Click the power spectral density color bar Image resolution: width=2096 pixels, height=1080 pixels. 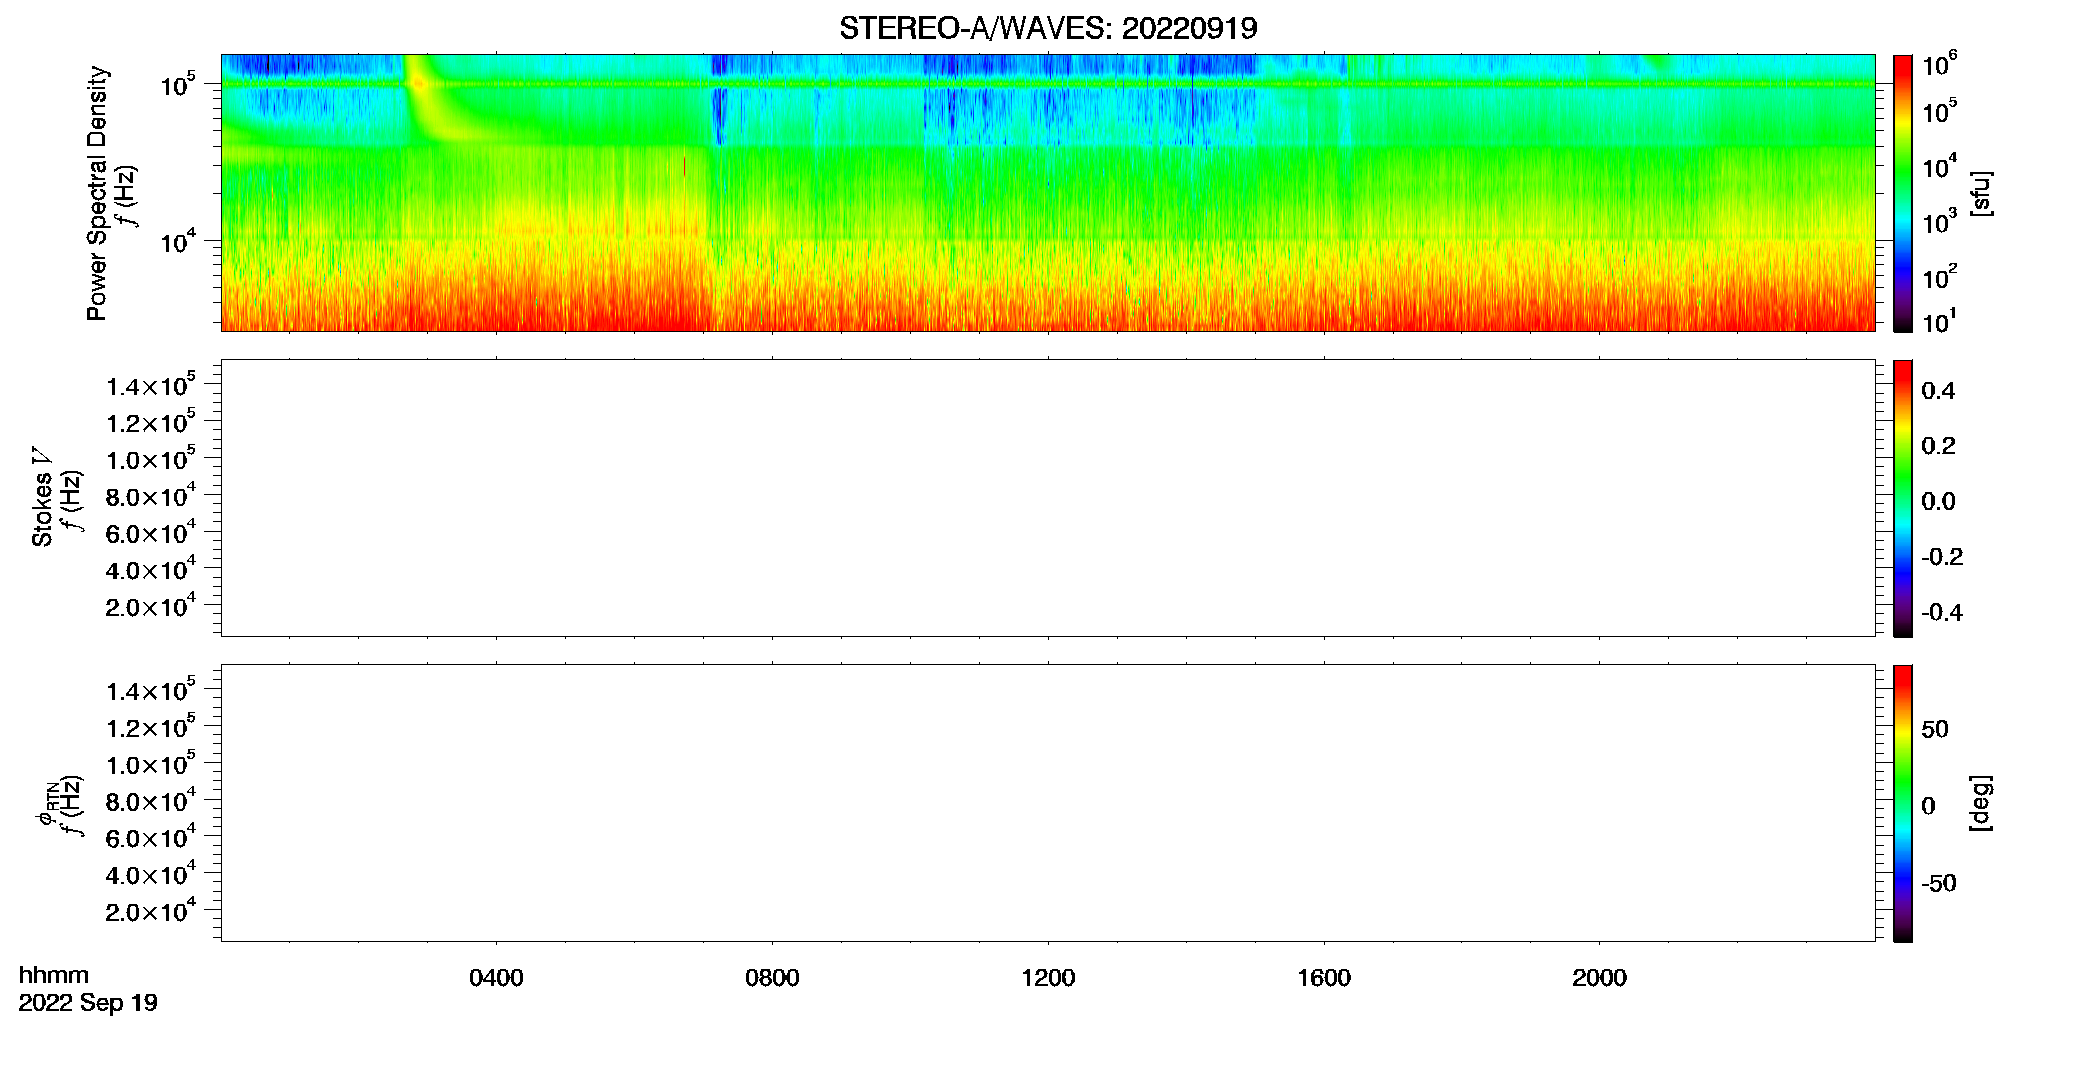click(1902, 193)
